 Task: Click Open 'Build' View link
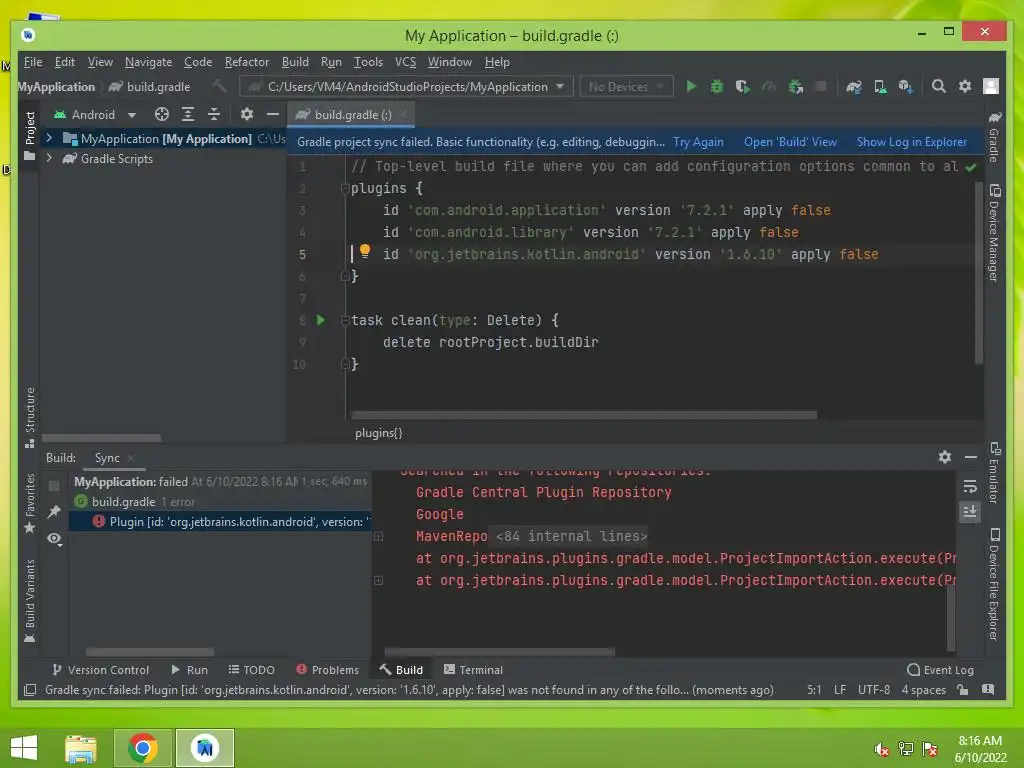pos(790,142)
